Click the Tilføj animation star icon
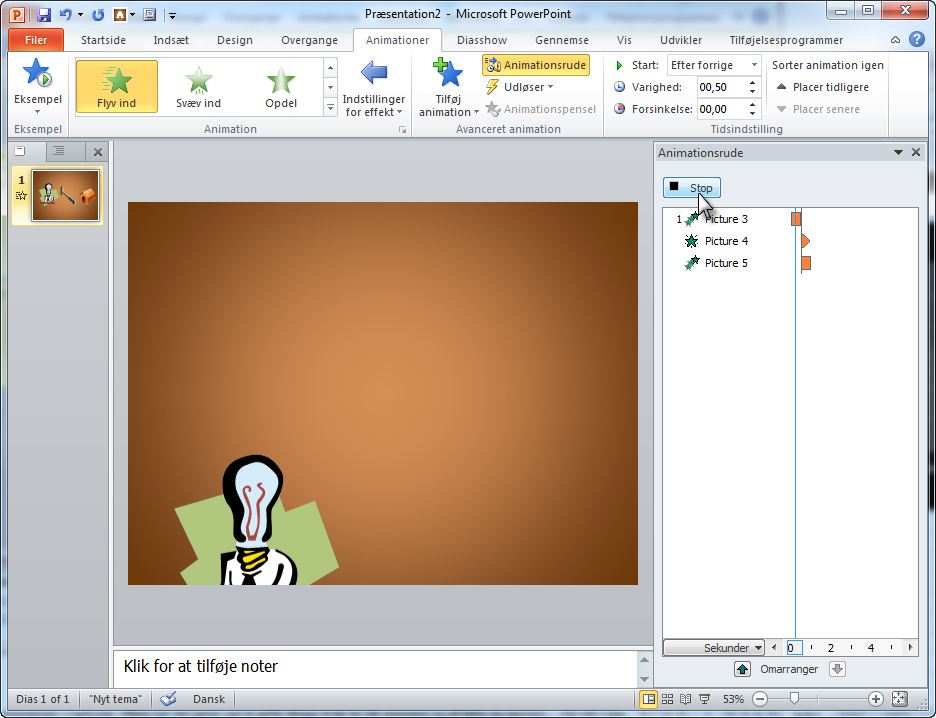The height and width of the screenshot is (718, 936). pyautogui.click(x=447, y=75)
